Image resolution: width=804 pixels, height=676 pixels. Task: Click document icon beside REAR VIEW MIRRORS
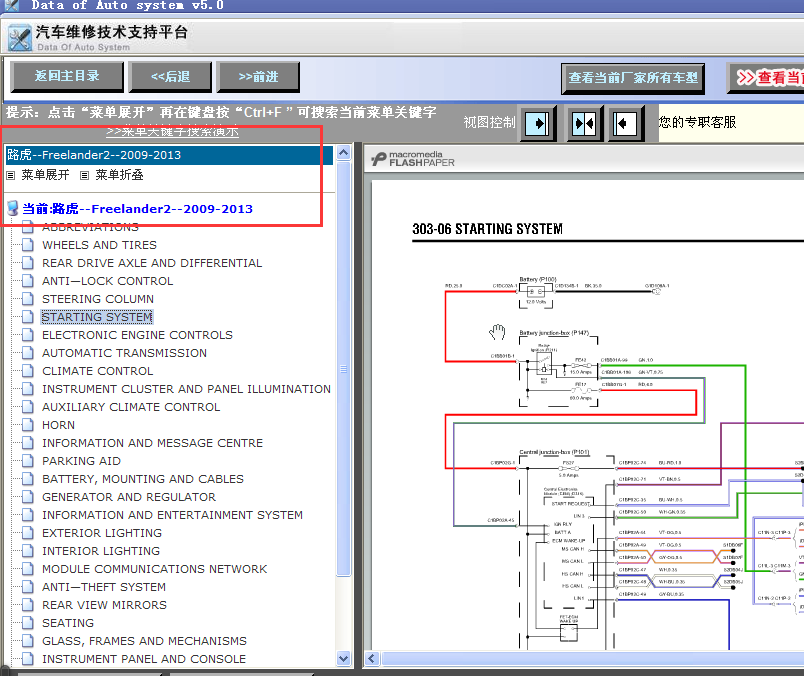point(28,605)
